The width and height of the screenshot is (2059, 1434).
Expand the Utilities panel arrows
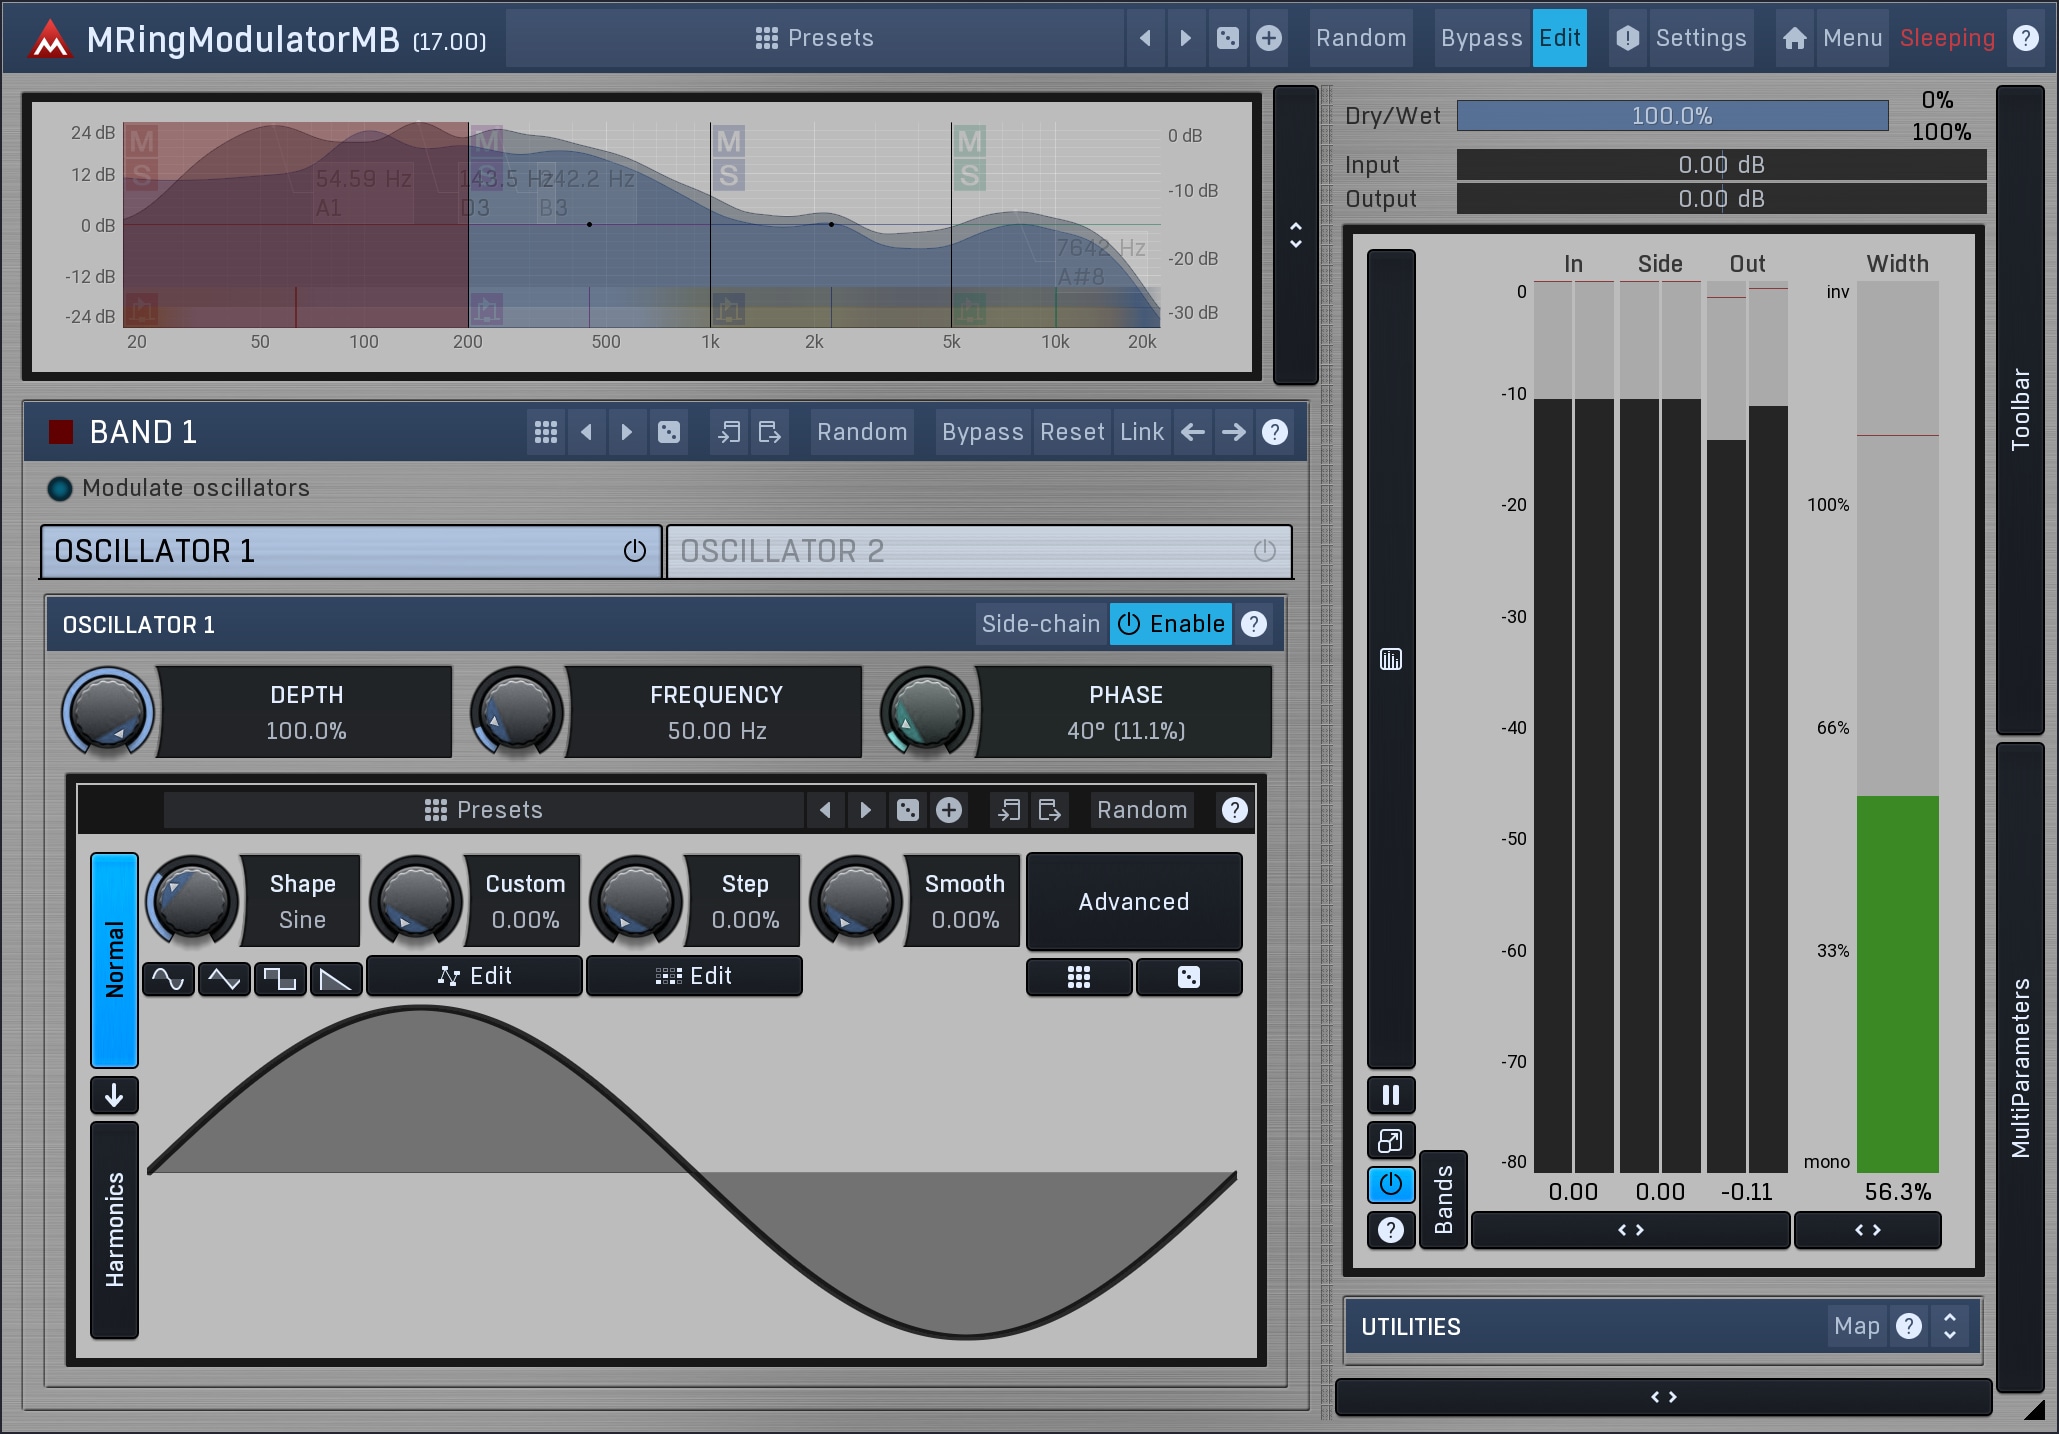pyautogui.click(x=1949, y=1326)
